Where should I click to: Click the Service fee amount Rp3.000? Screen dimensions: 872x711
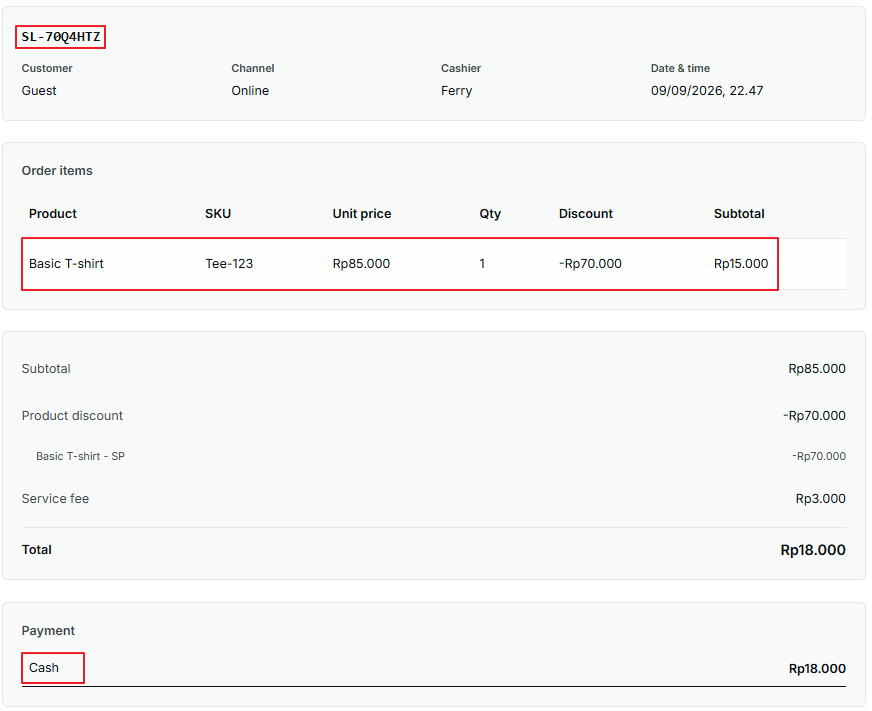[820, 498]
